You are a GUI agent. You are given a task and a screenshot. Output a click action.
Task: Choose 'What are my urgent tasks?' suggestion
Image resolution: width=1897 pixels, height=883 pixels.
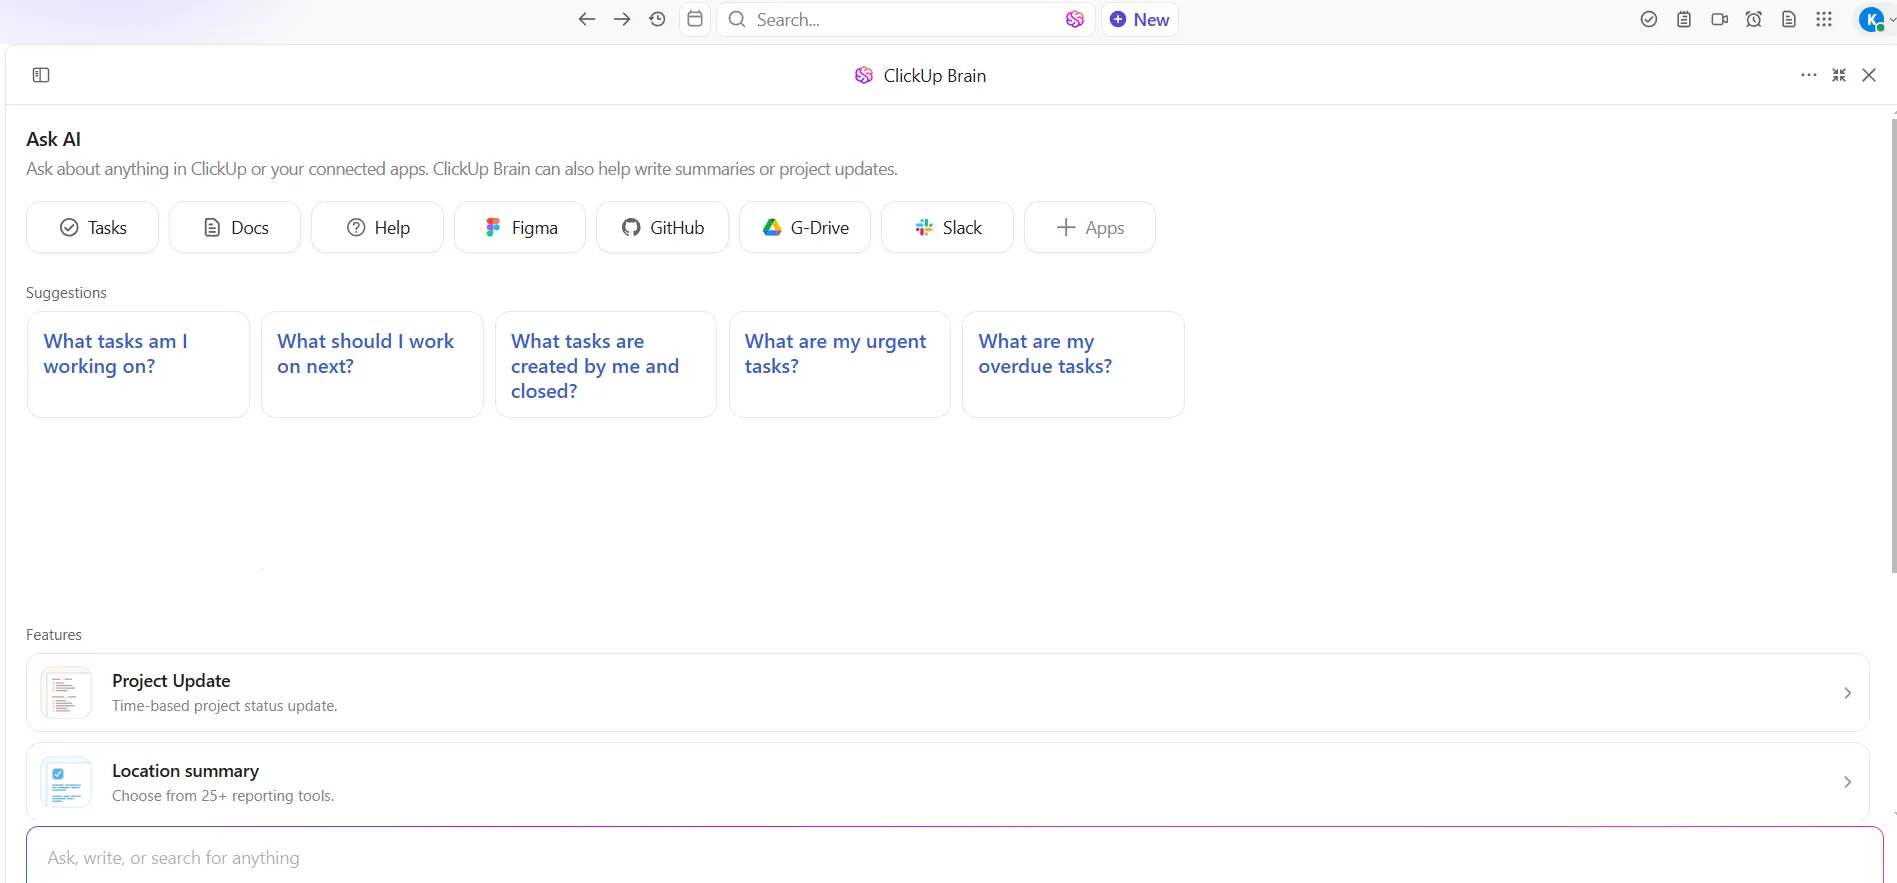[x=840, y=364]
